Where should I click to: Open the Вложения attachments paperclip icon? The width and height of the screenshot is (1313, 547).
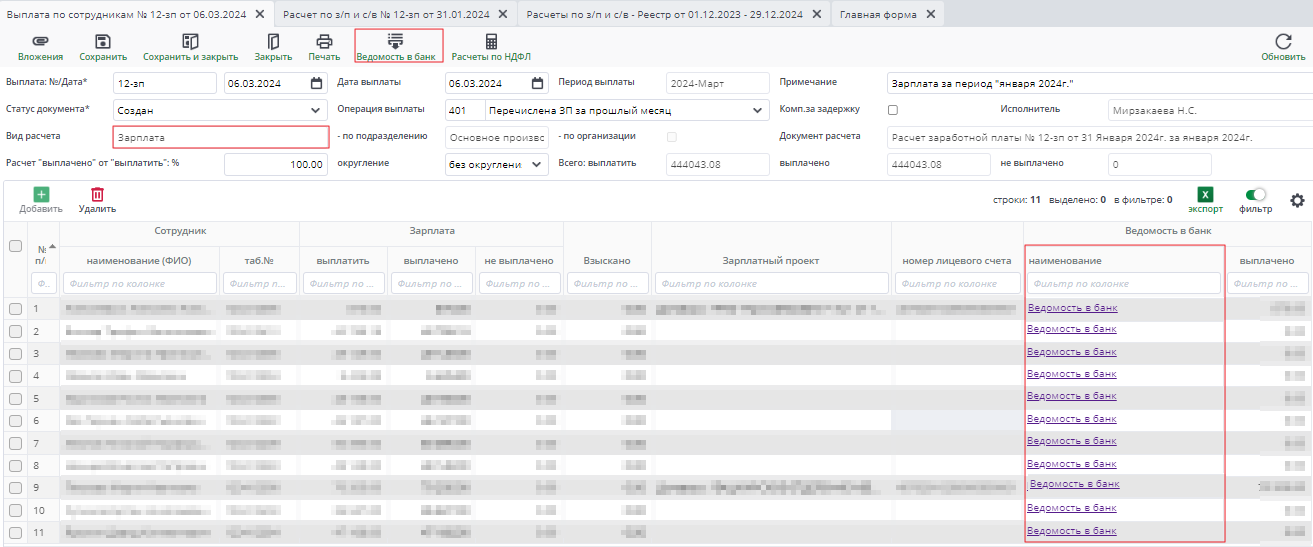(x=40, y=42)
